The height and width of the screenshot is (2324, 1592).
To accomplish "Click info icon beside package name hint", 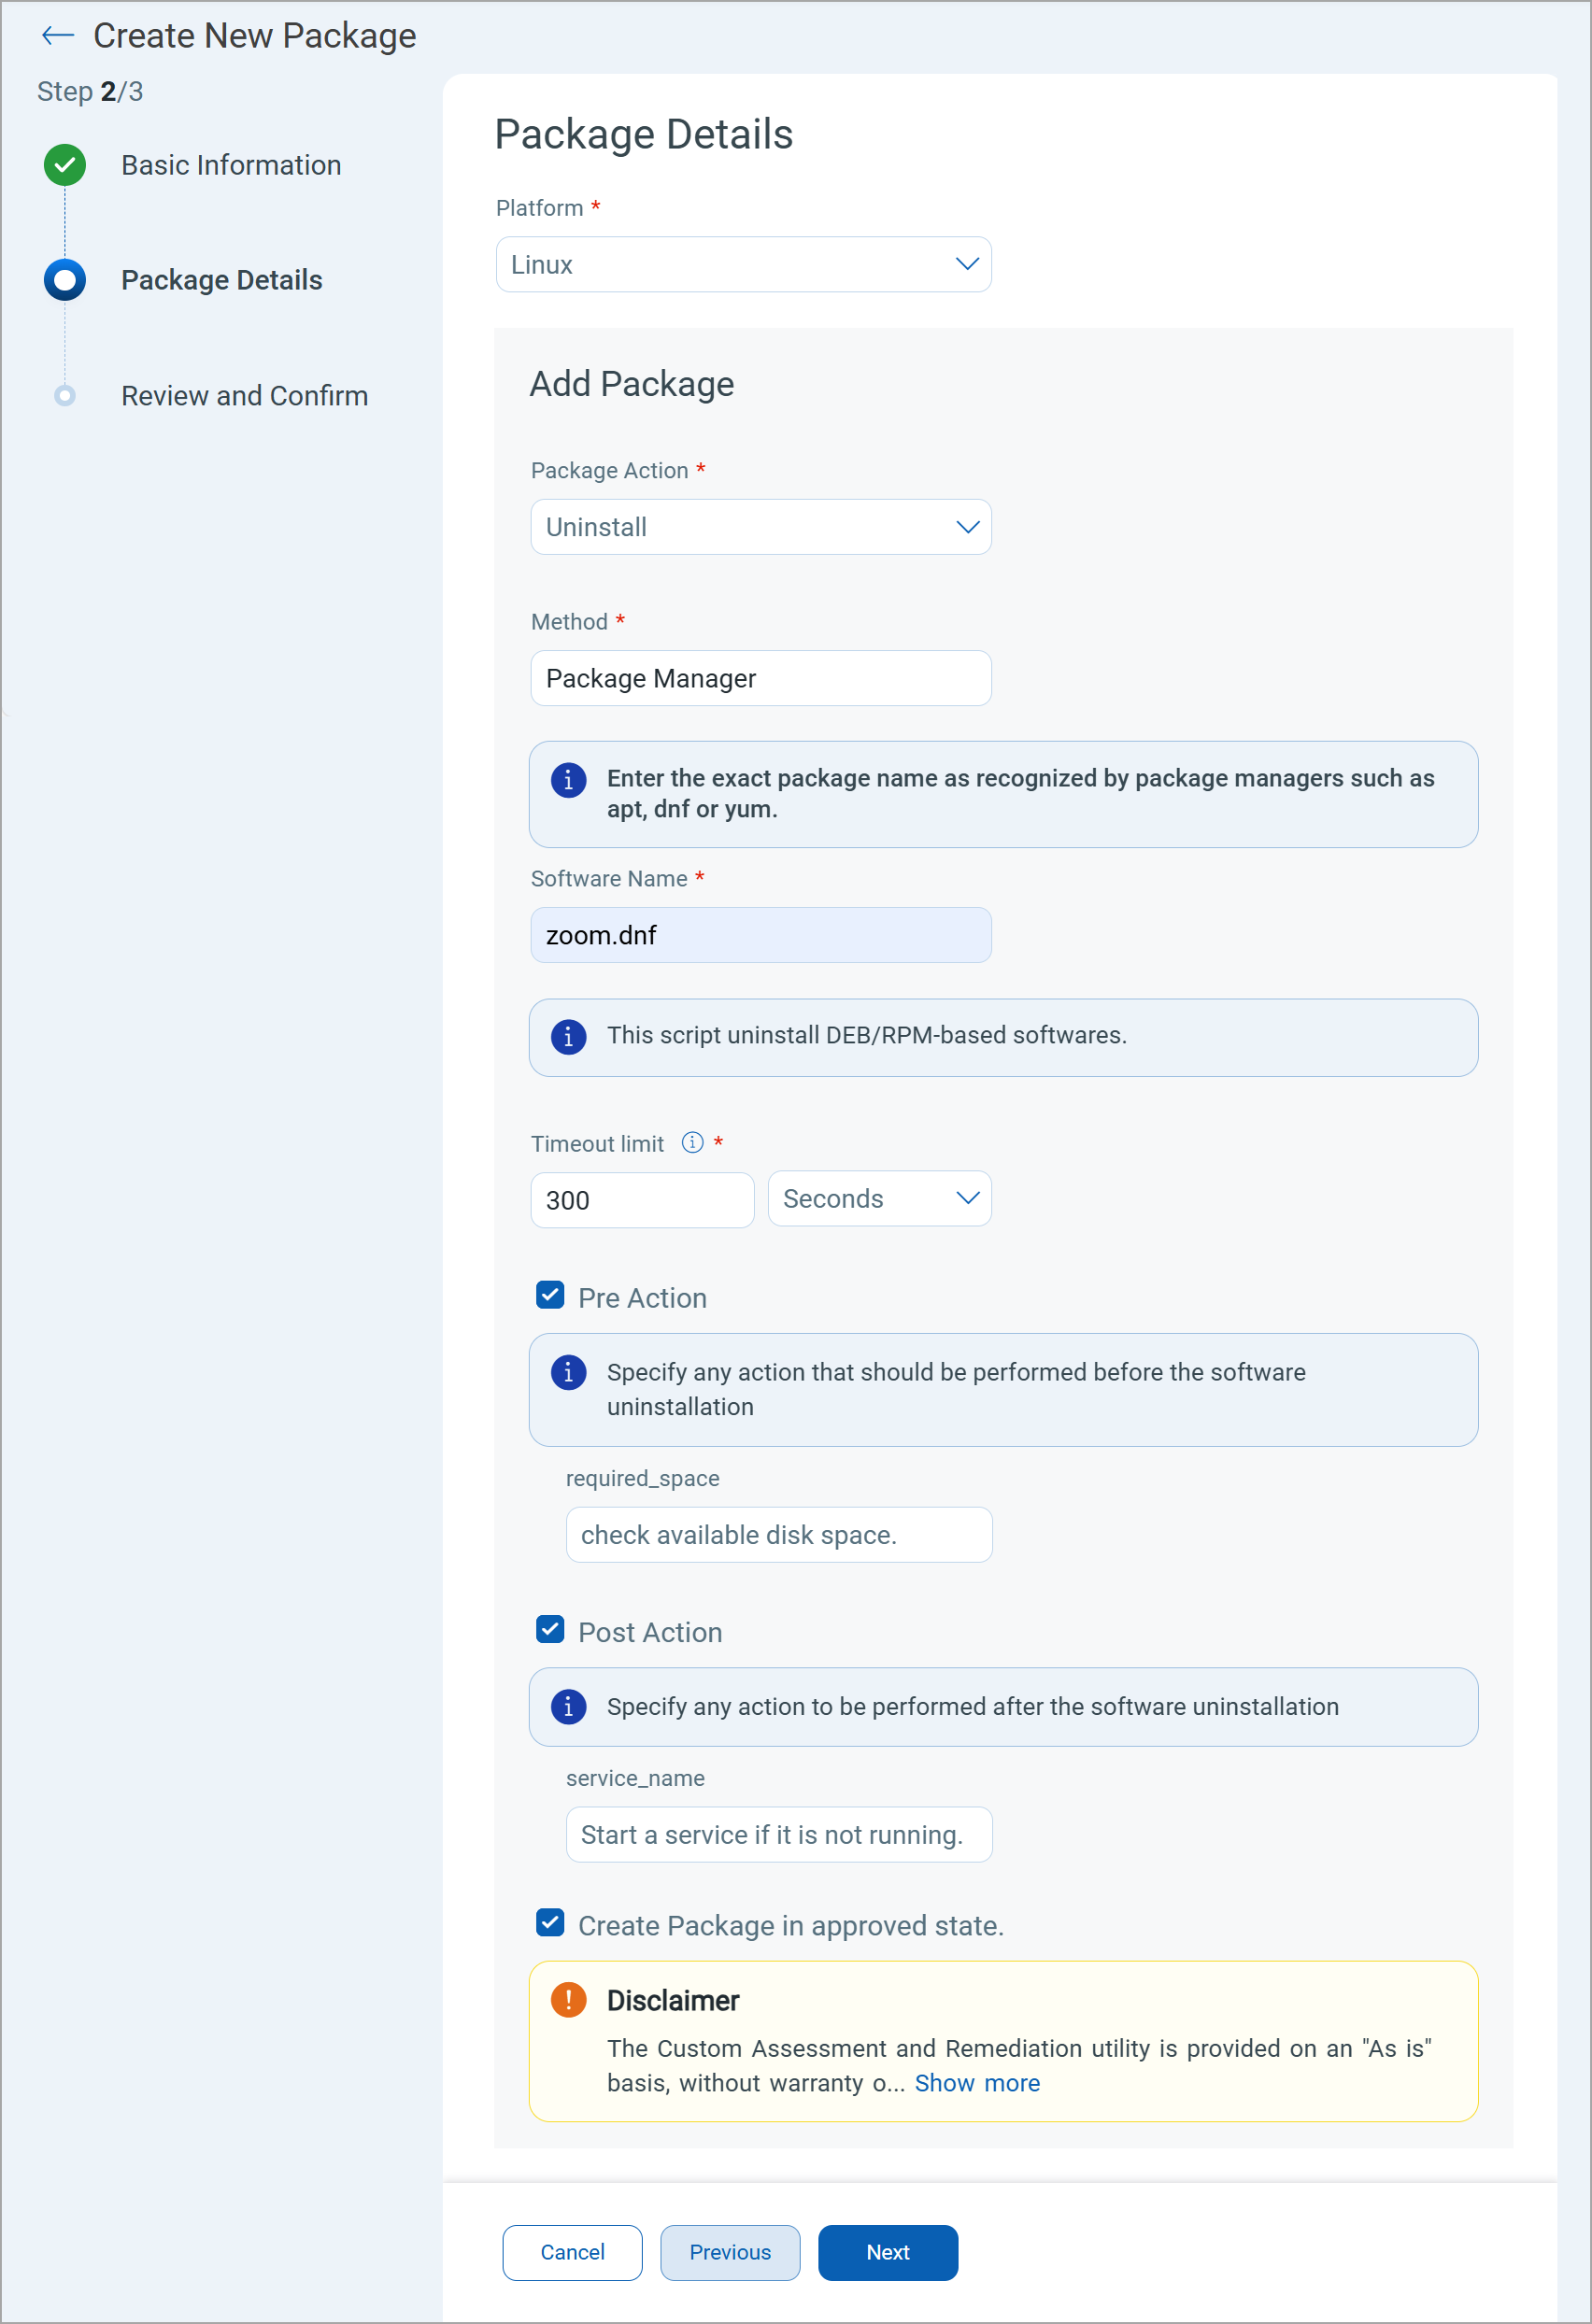I will [x=568, y=779].
